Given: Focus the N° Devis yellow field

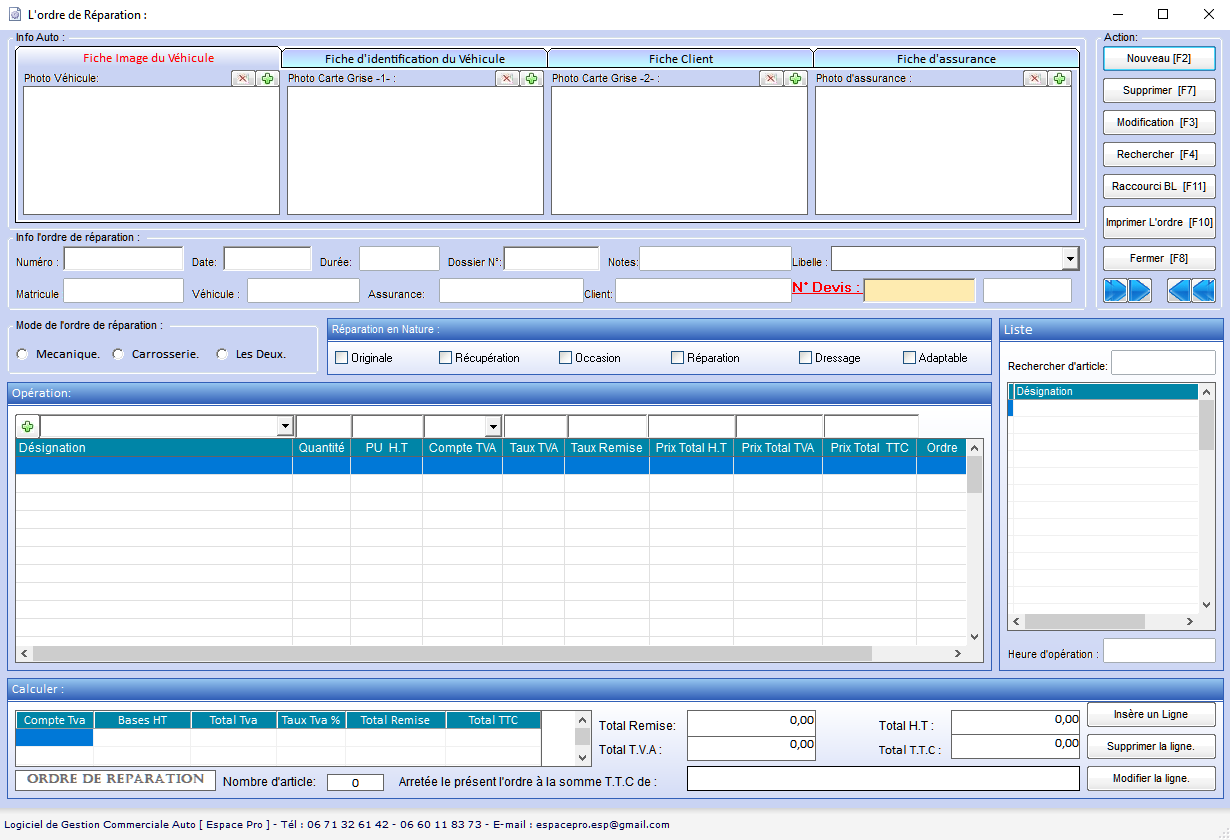Looking at the screenshot, I should pyautogui.click(x=919, y=290).
